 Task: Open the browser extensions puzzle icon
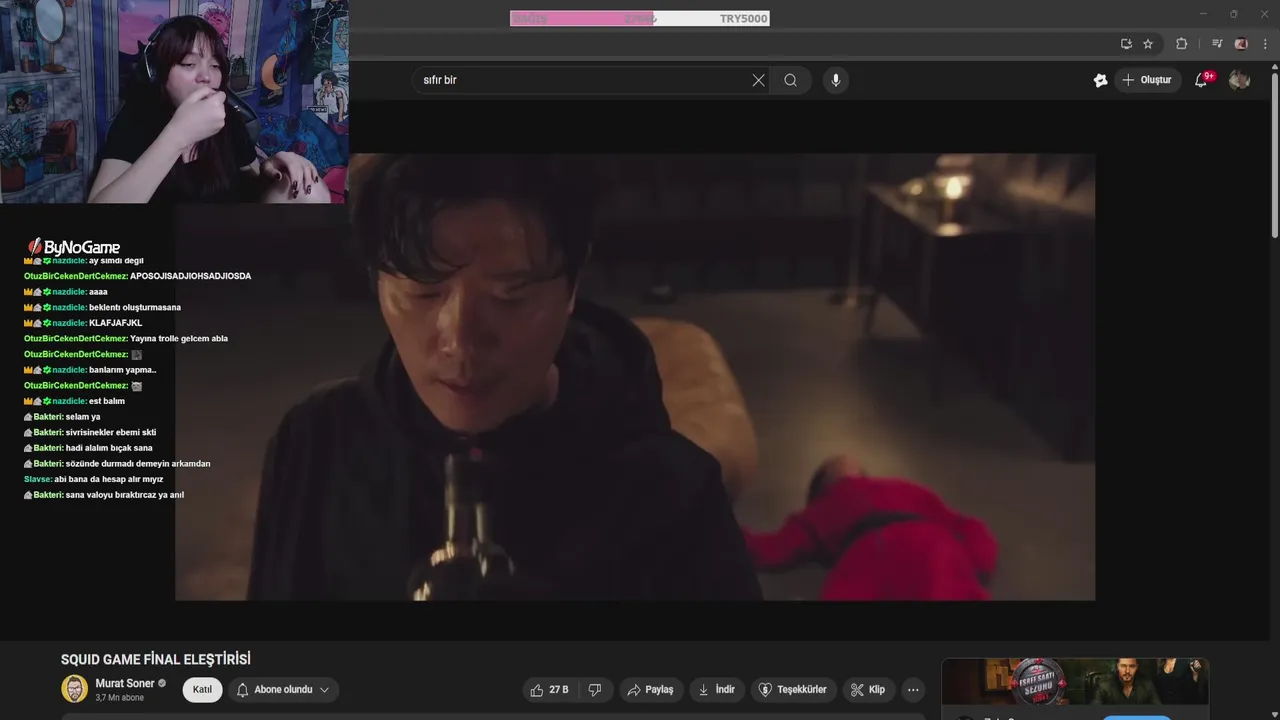pyautogui.click(x=1181, y=44)
